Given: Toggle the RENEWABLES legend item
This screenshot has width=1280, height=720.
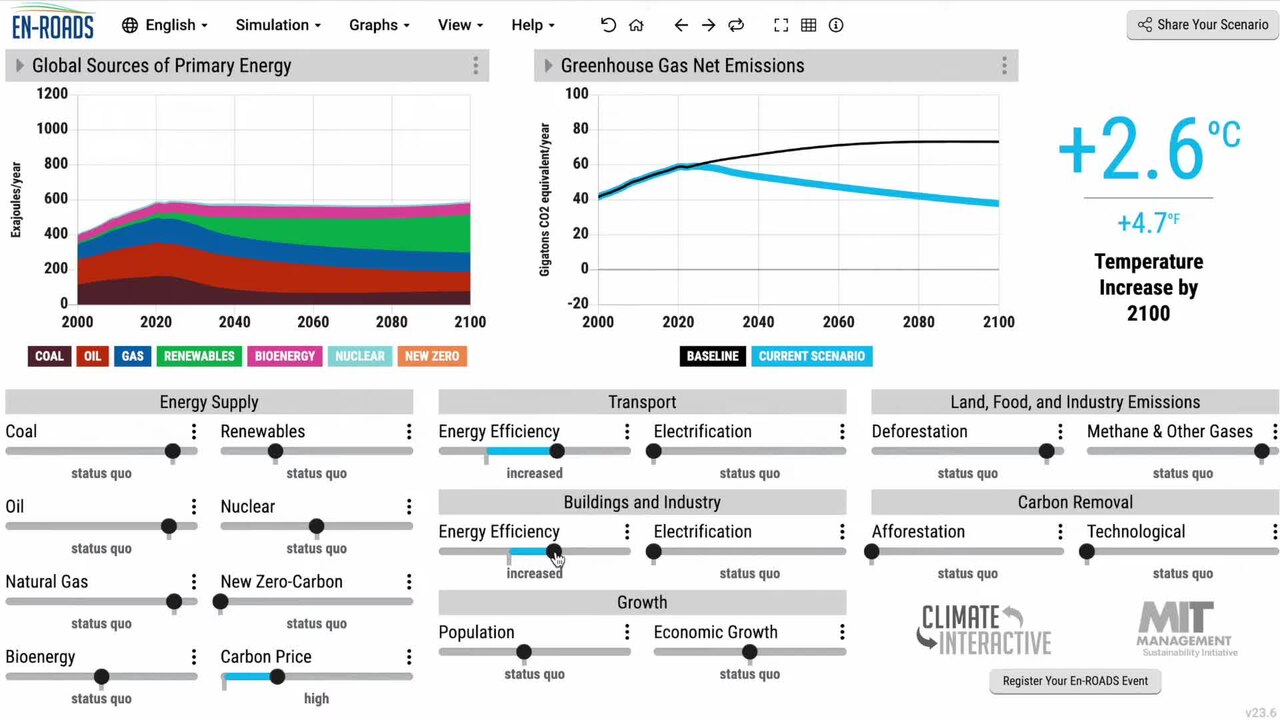Looking at the screenshot, I should click(x=199, y=356).
